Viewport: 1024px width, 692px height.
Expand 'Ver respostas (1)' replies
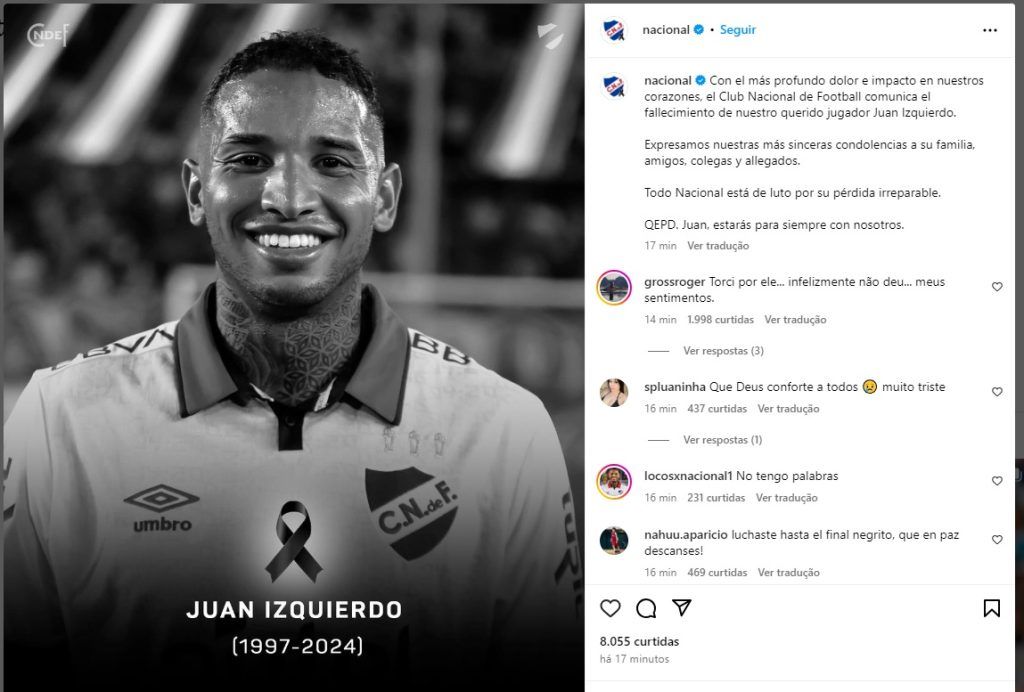(x=722, y=439)
